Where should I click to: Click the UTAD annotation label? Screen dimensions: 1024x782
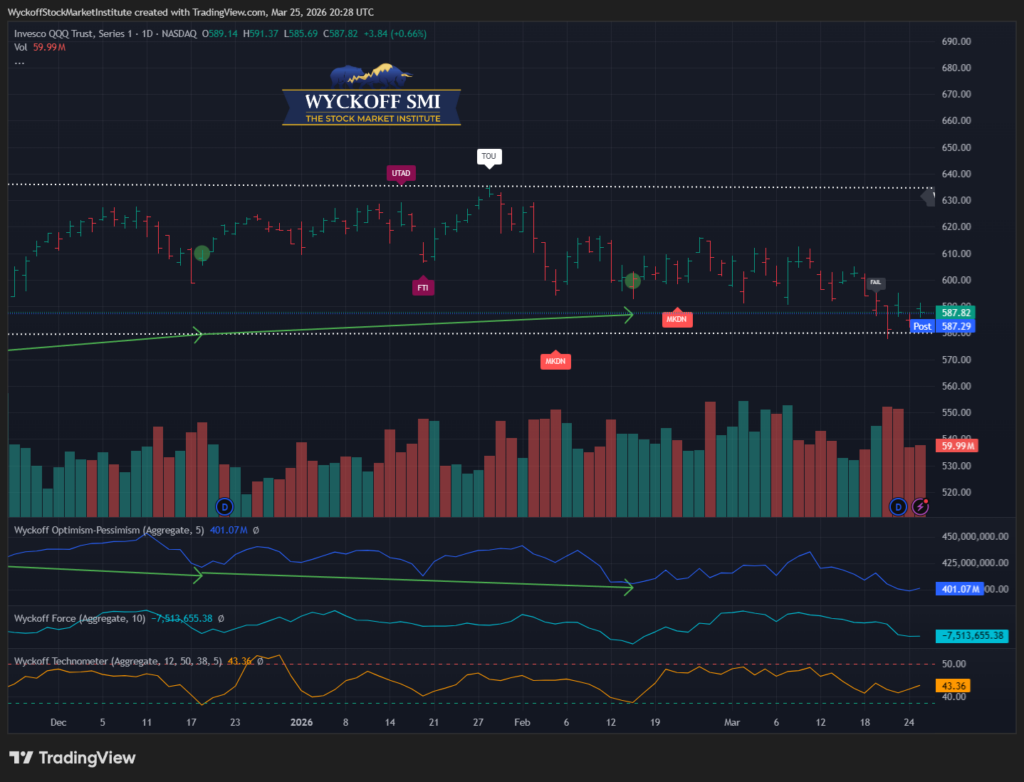pyautogui.click(x=401, y=173)
